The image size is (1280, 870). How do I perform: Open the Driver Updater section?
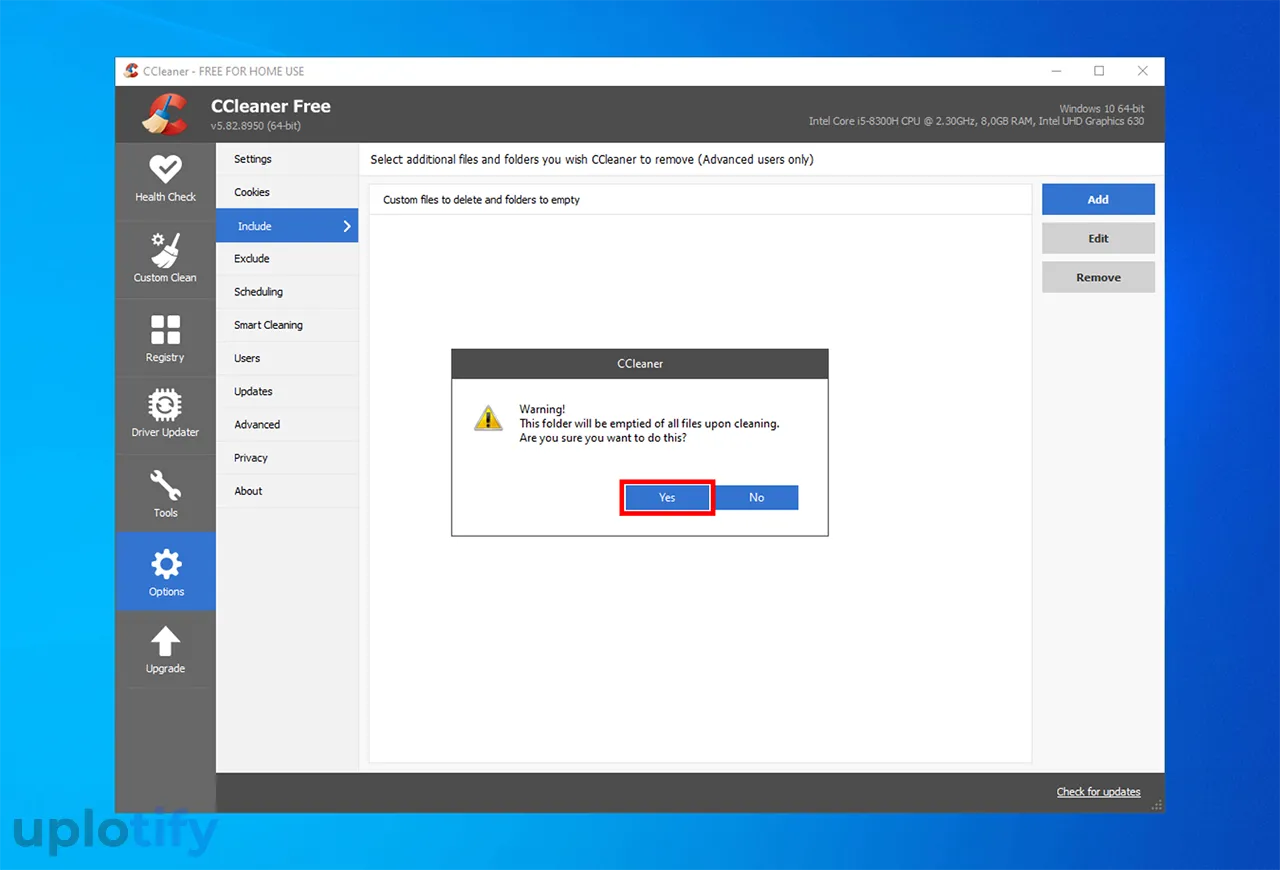(x=165, y=416)
